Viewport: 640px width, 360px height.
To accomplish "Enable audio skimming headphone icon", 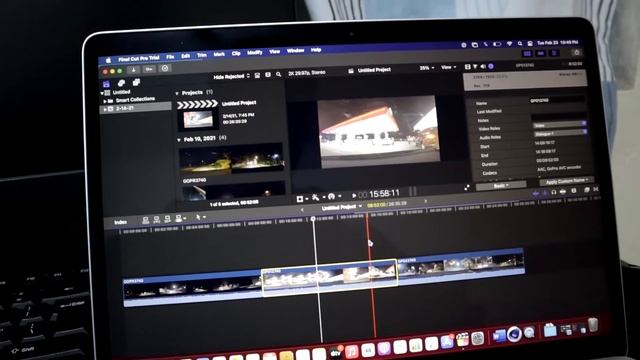I will coord(553,192).
